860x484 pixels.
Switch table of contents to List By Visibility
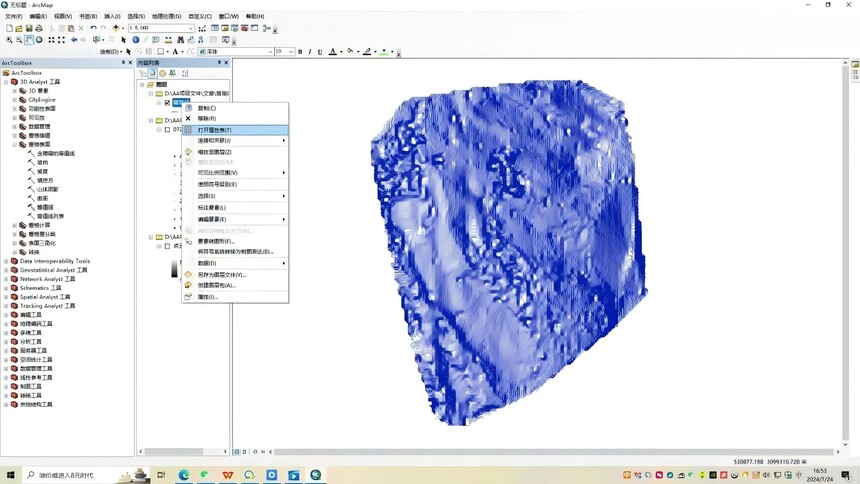[x=162, y=73]
